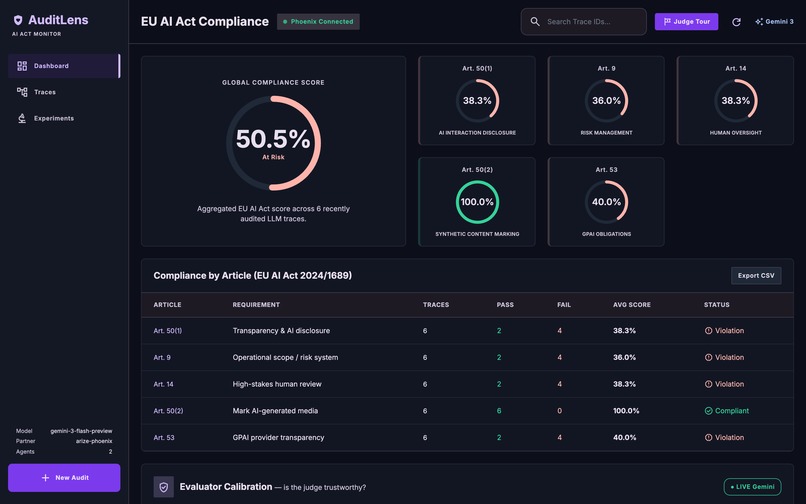Sort by the TRACES column header
The width and height of the screenshot is (806, 504).
436,304
